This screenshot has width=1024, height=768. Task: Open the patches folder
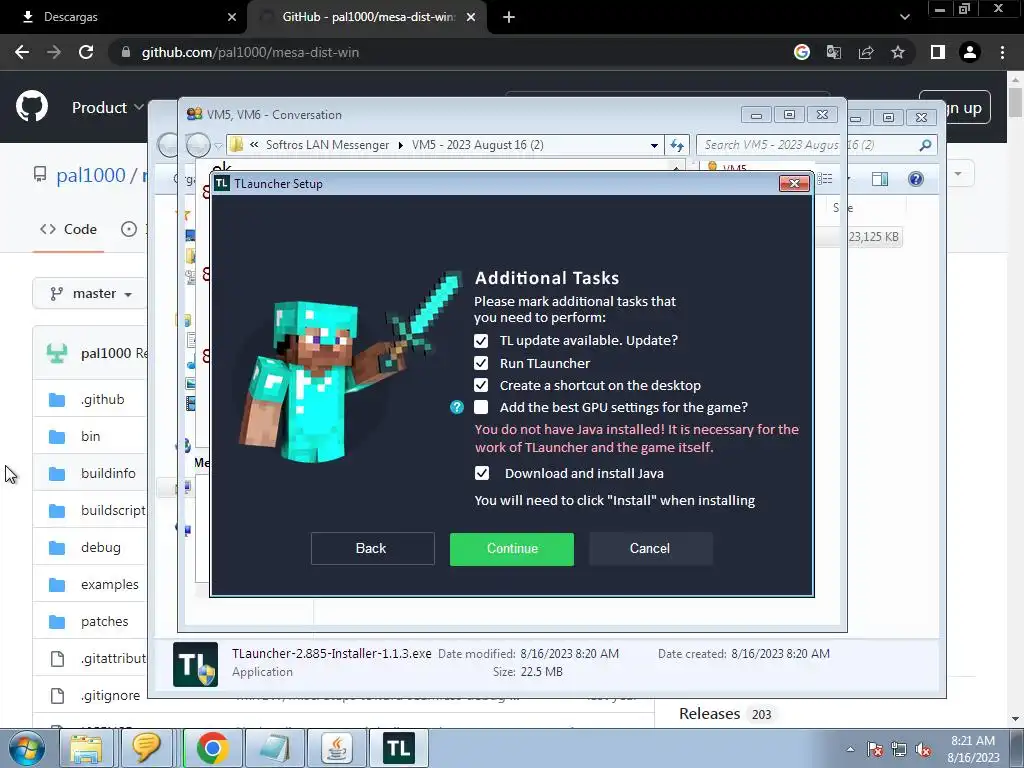click(104, 622)
